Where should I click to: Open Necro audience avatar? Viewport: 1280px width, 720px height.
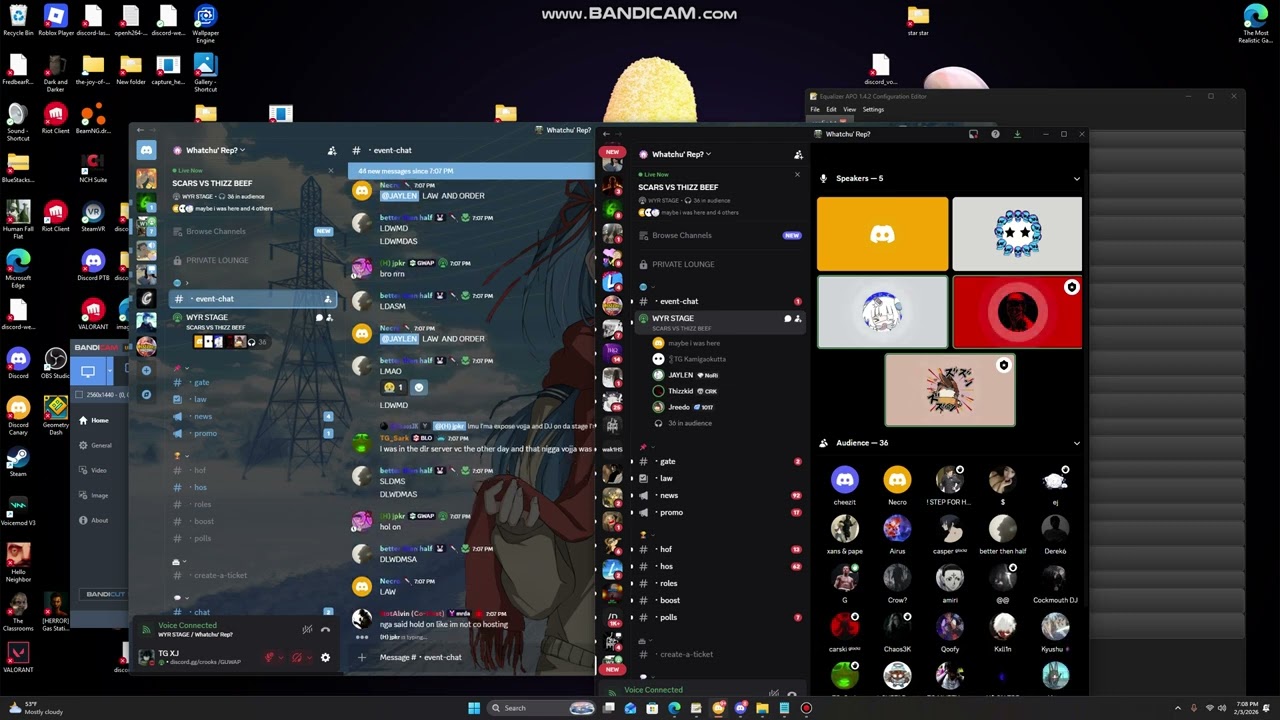pyautogui.click(x=897, y=480)
